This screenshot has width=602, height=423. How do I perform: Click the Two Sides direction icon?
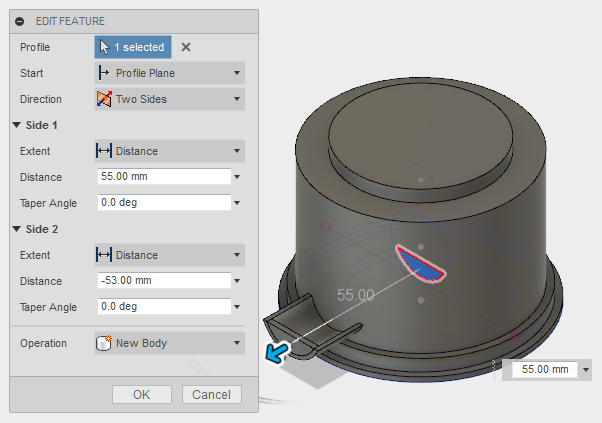click(104, 99)
